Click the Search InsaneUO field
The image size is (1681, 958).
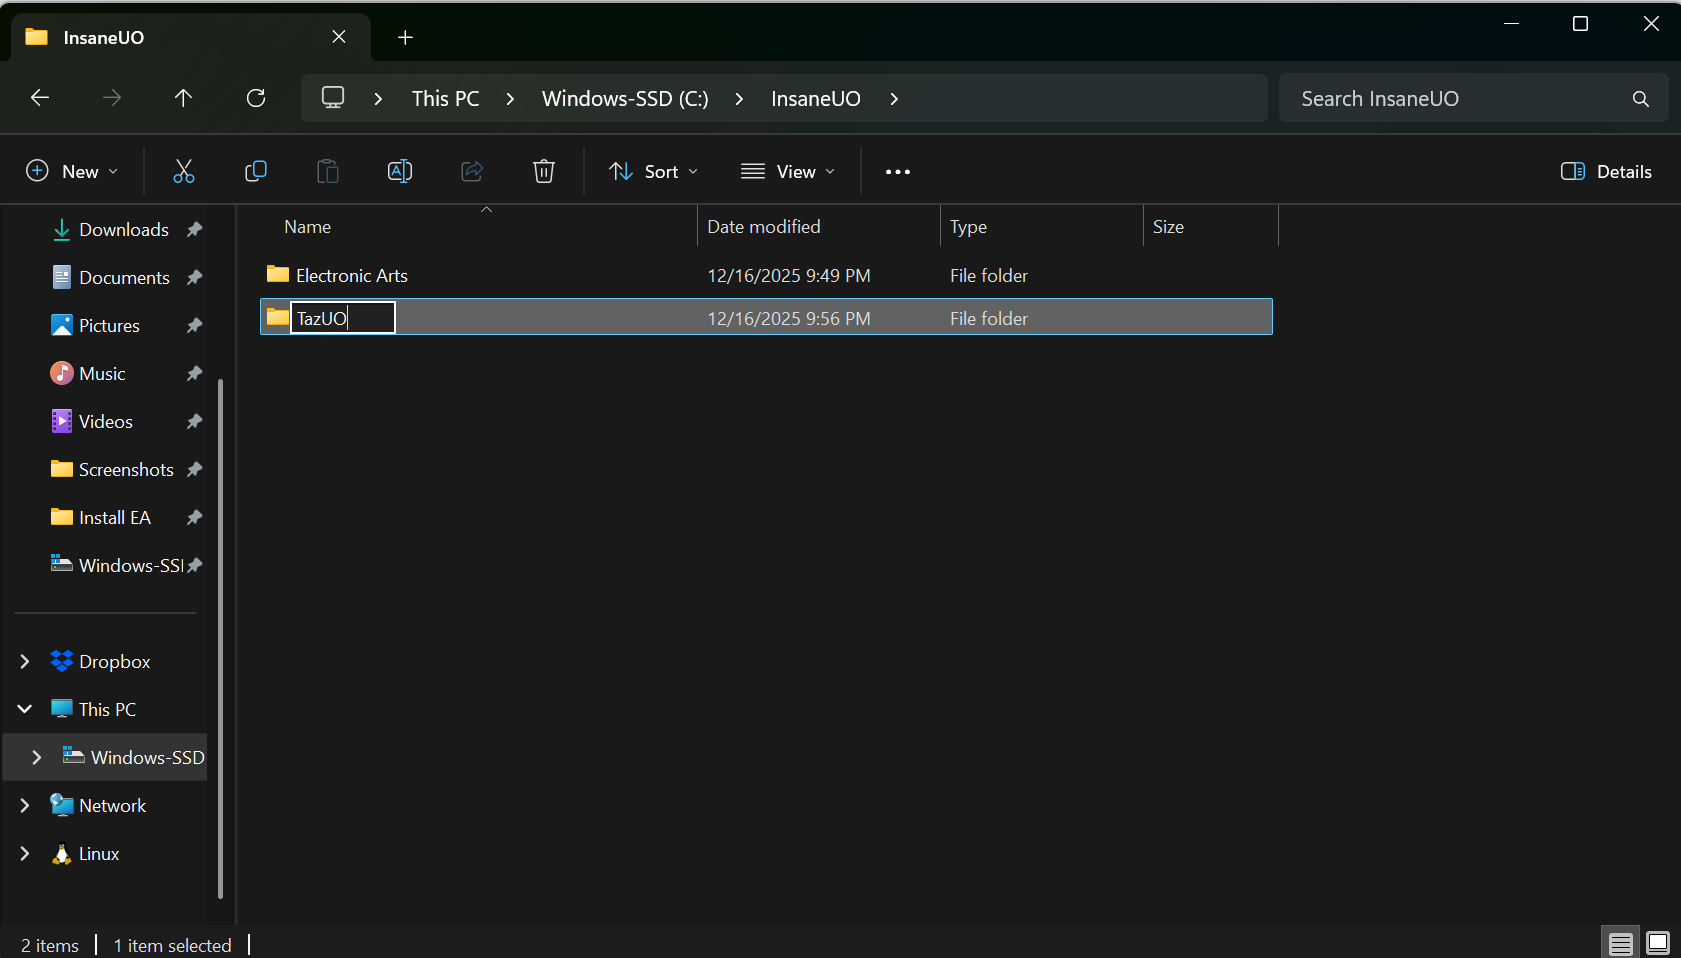1460,98
